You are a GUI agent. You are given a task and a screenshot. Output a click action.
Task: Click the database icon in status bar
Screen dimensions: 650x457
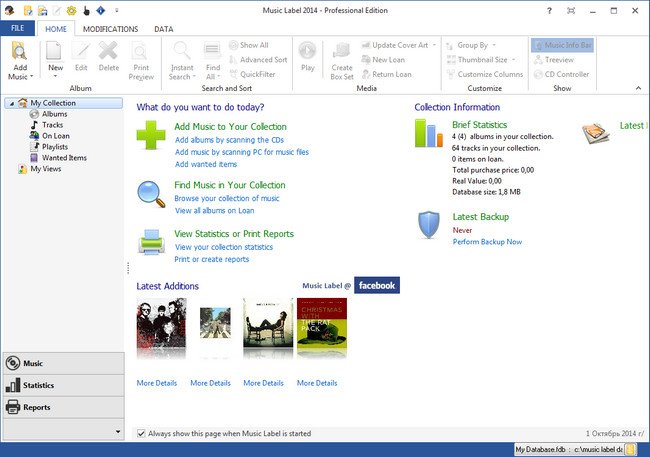click(x=631, y=449)
